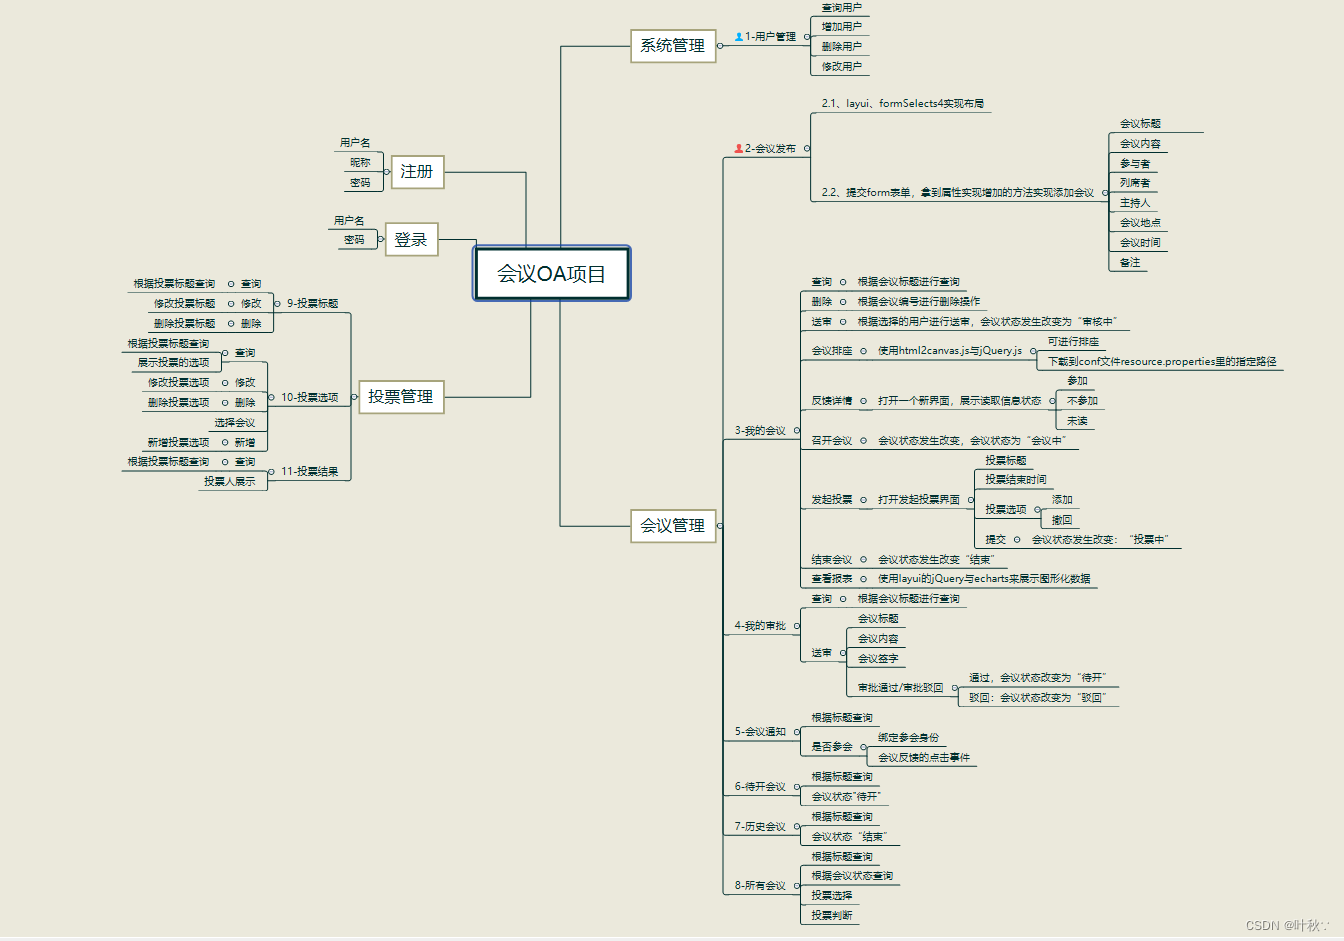The image size is (1344, 941).
Task: Select the 查看报表 node
Action: coord(831,579)
